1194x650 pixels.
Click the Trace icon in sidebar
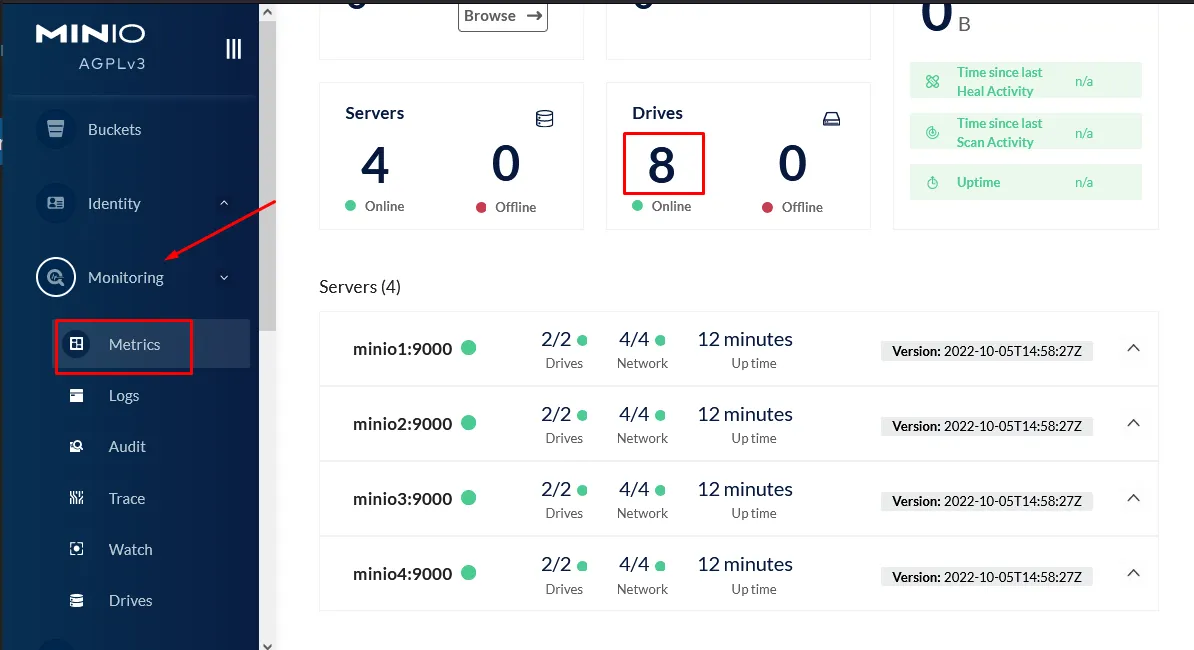(x=76, y=498)
